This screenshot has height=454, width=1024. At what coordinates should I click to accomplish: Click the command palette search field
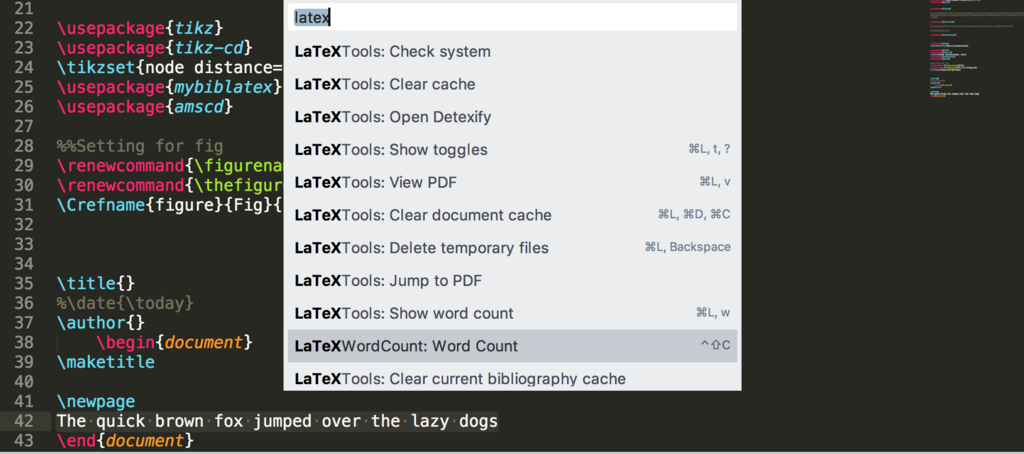point(512,17)
